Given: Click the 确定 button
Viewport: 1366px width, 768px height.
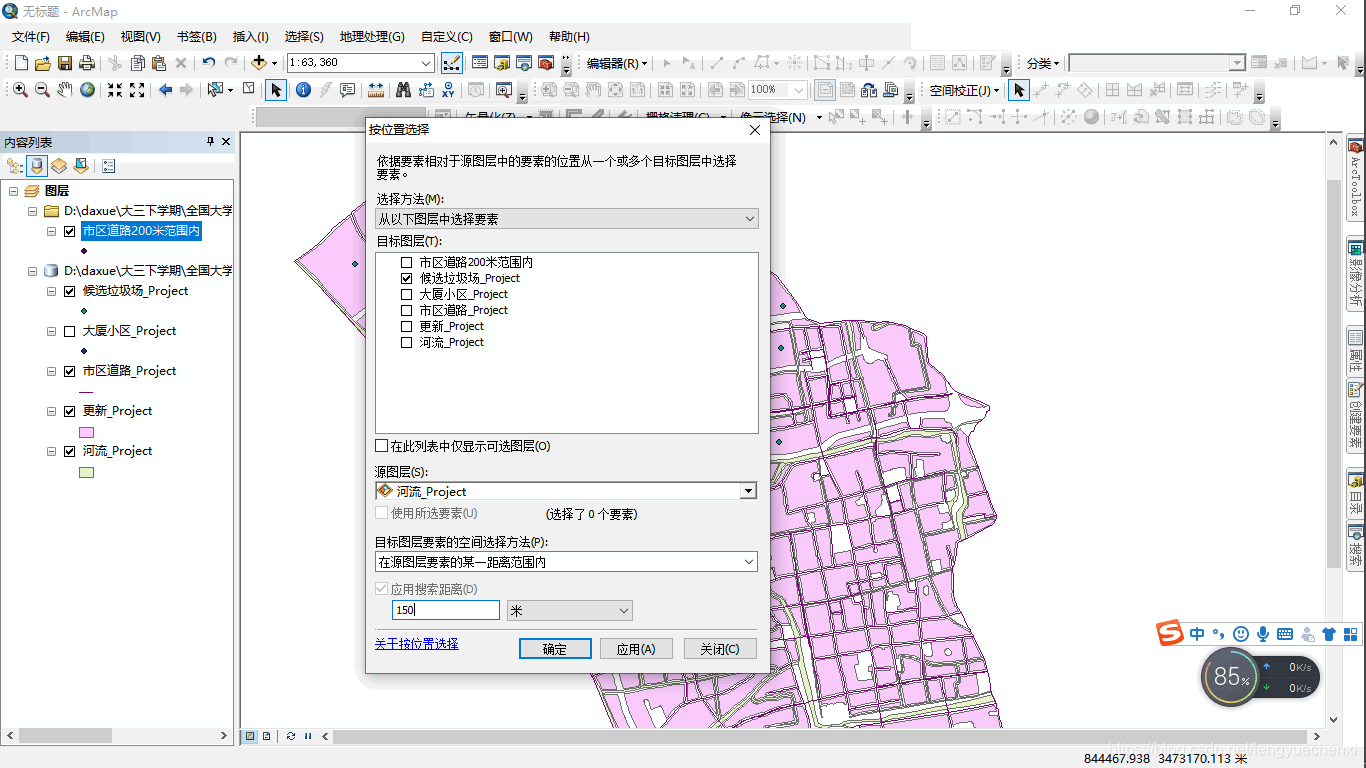Looking at the screenshot, I should click(x=555, y=649).
